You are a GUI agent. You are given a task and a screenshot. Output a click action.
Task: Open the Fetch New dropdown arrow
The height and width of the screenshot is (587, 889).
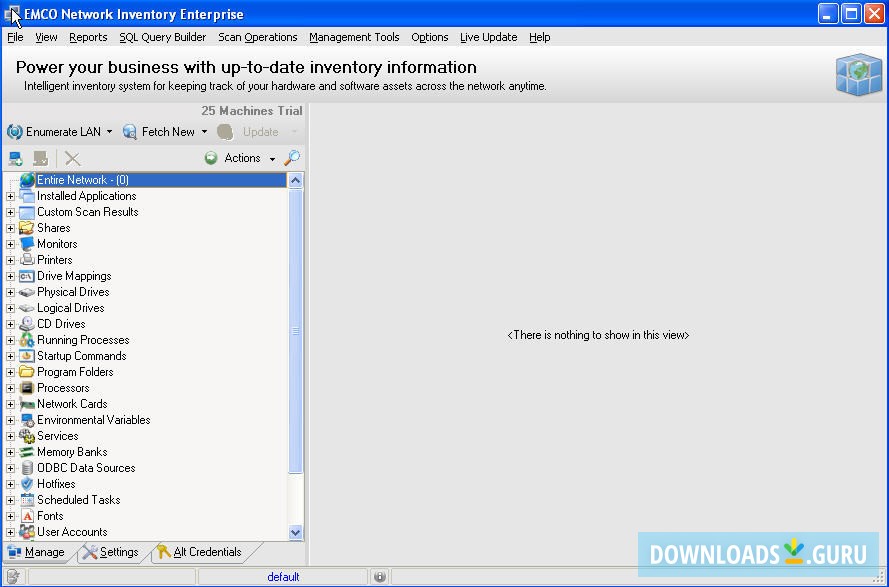click(204, 132)
